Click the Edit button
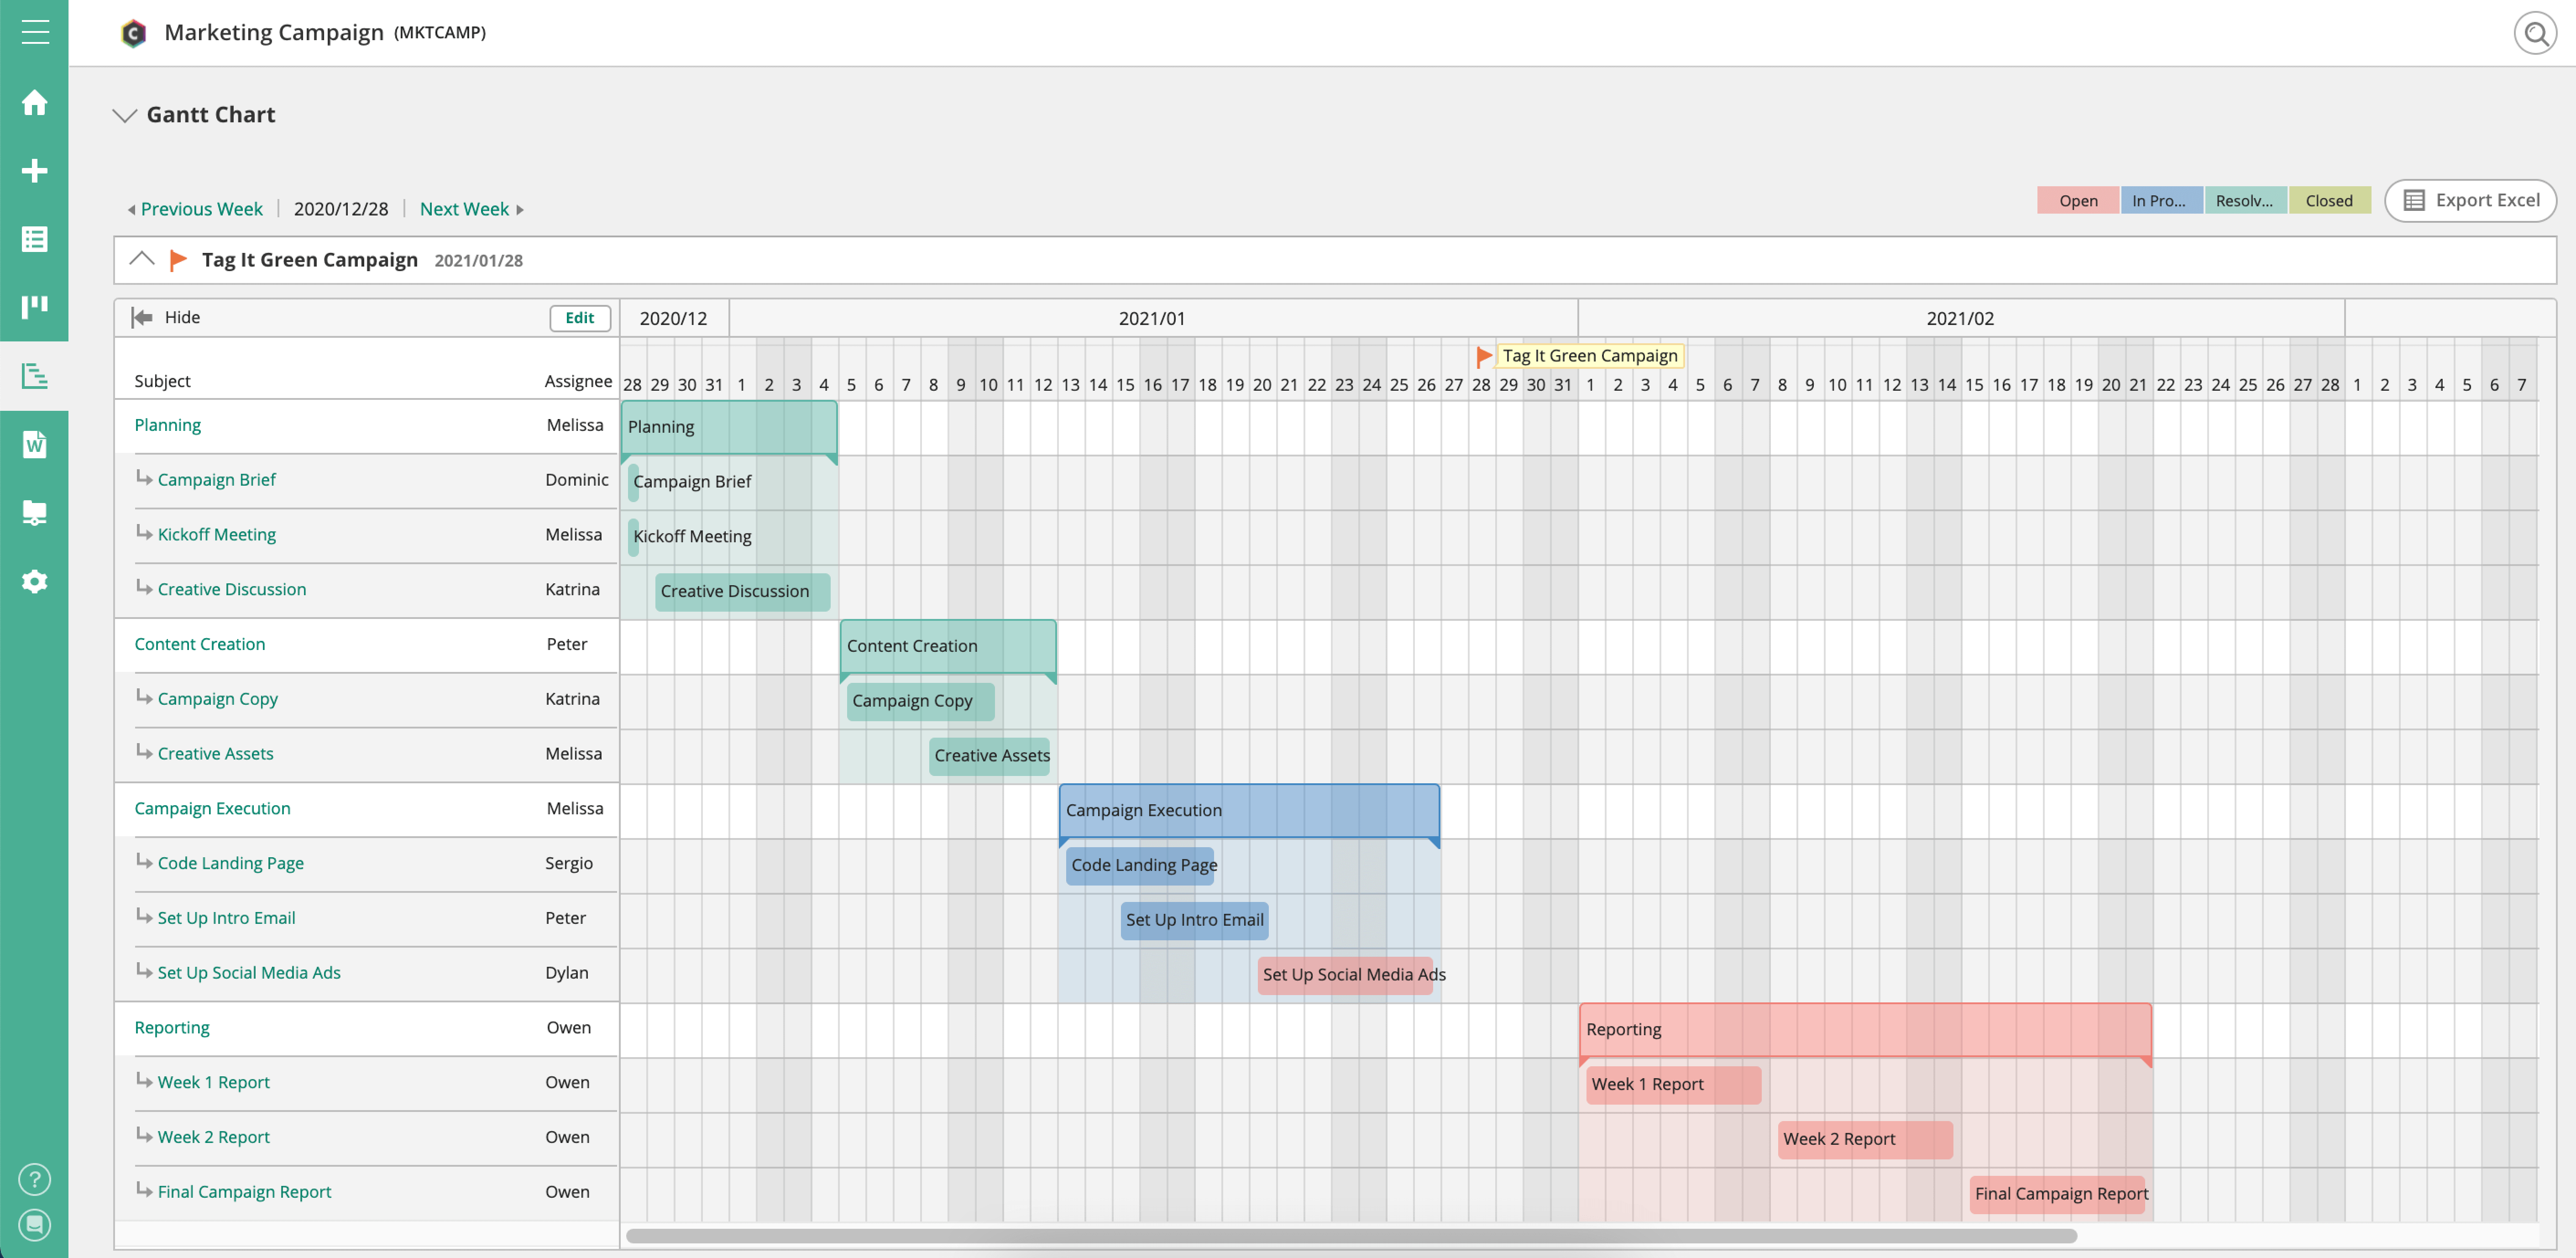Image resolution: width=2576 pixels, height=1258 pixels. coord(579,318)
